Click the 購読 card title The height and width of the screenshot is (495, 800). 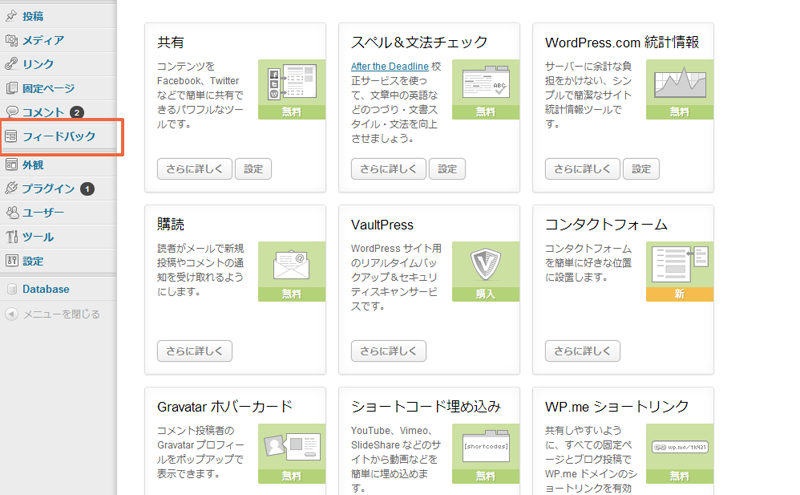click(x=170, y=225)
